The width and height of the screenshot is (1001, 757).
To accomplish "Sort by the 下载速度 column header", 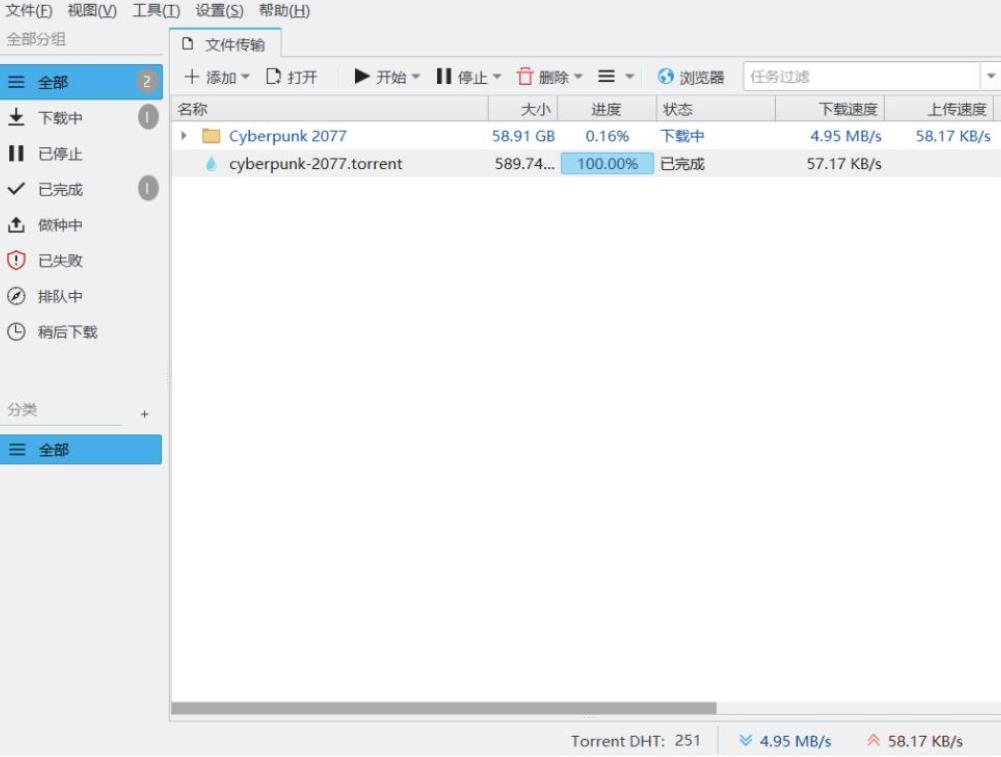I will [x=830, y=109].
